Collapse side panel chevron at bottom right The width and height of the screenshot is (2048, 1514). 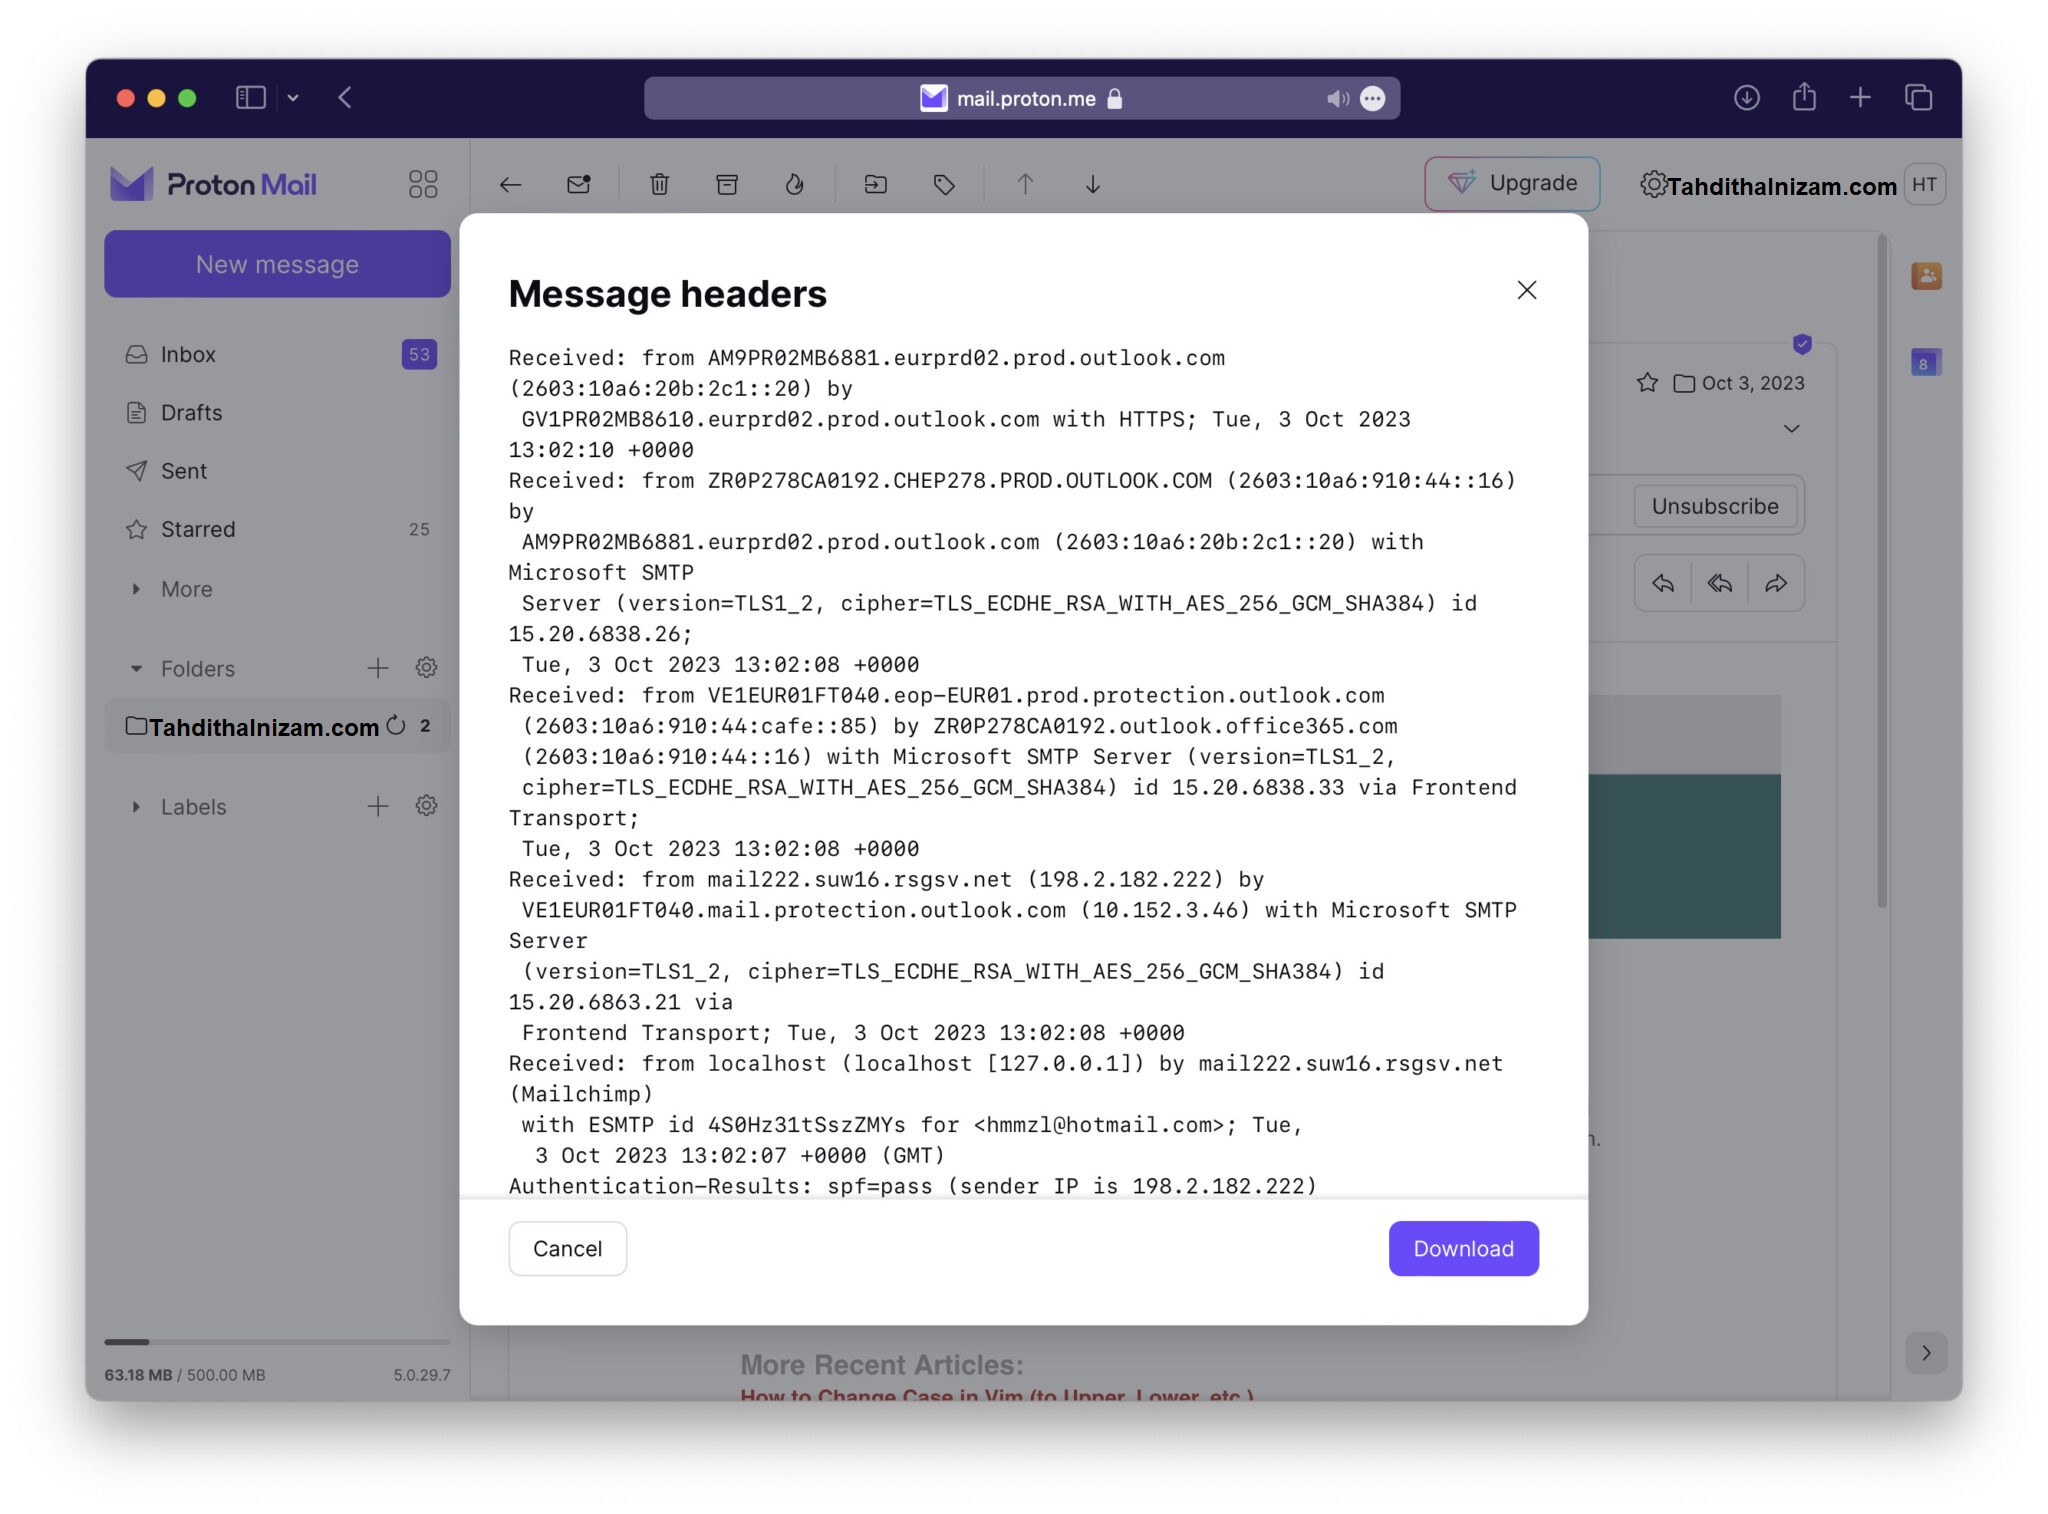(1926, 1353)
